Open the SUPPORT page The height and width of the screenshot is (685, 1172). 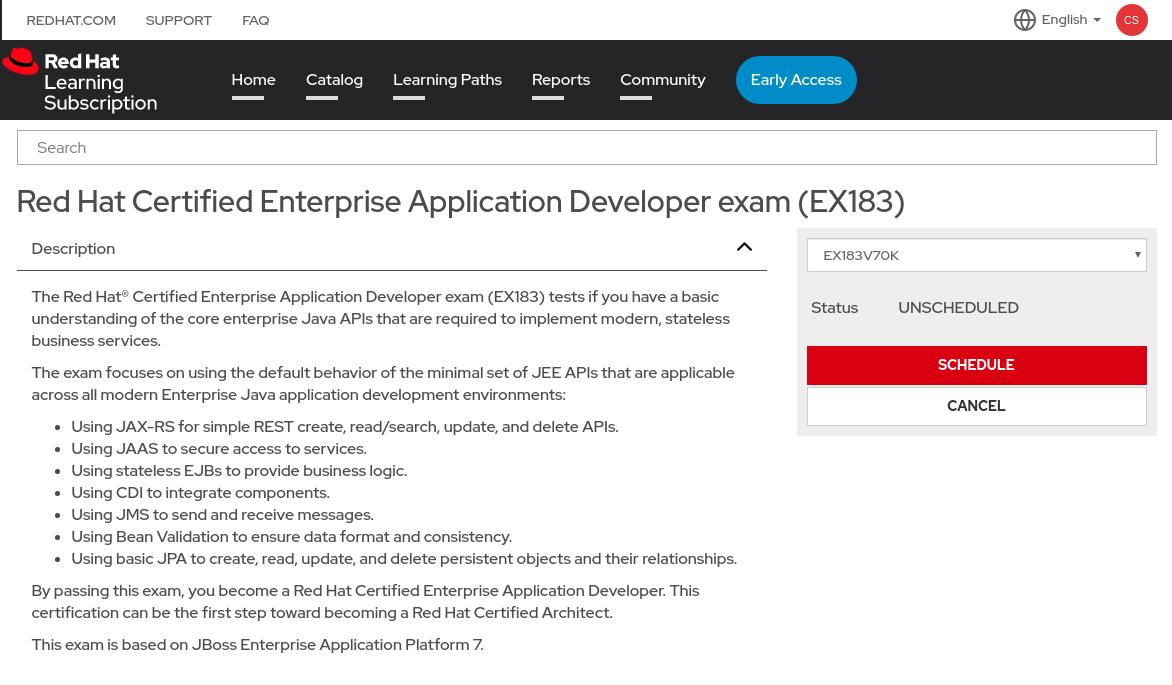(178, 19)
